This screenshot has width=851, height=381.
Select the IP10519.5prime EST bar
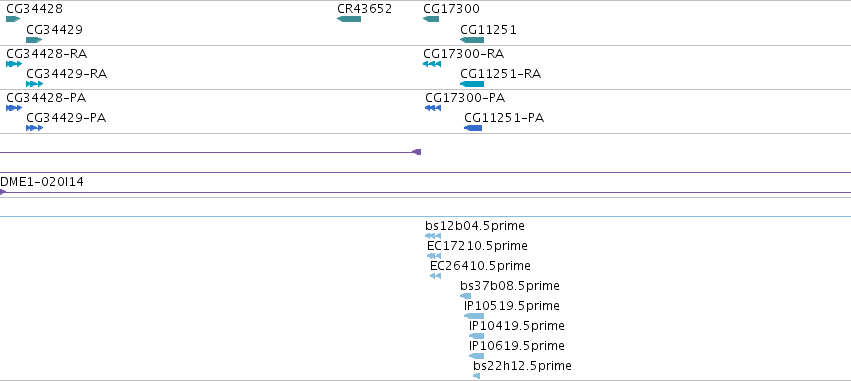[x=474, y=316]
